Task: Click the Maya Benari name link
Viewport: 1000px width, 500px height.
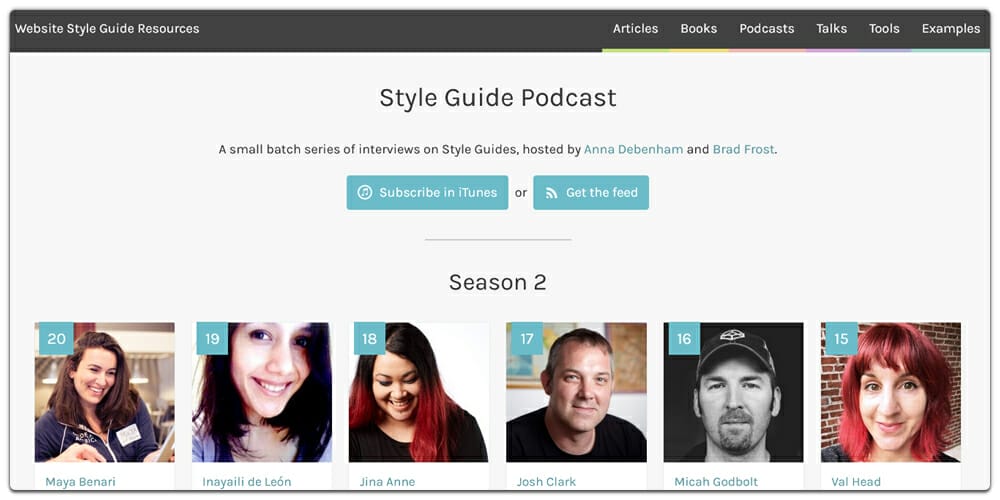Action: 80,482
